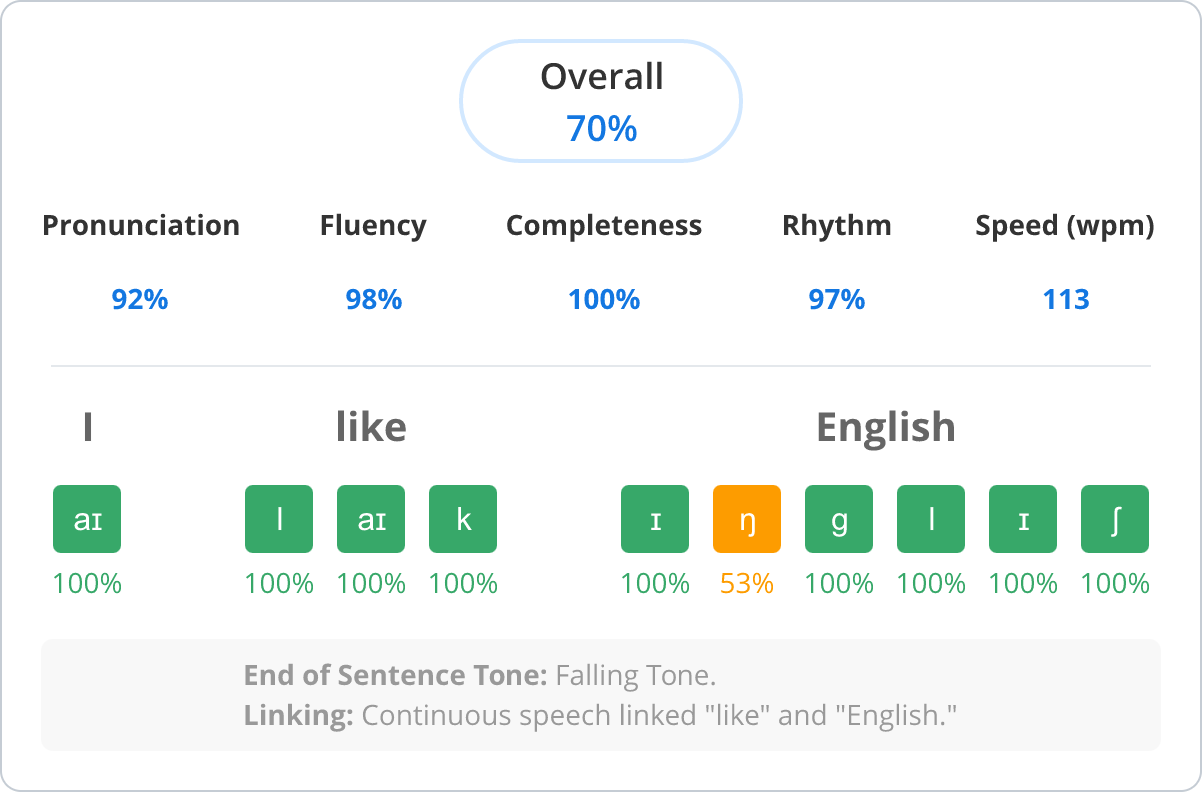
Task: Select the l phoneme tile under "like"
Action: (279, 519)
